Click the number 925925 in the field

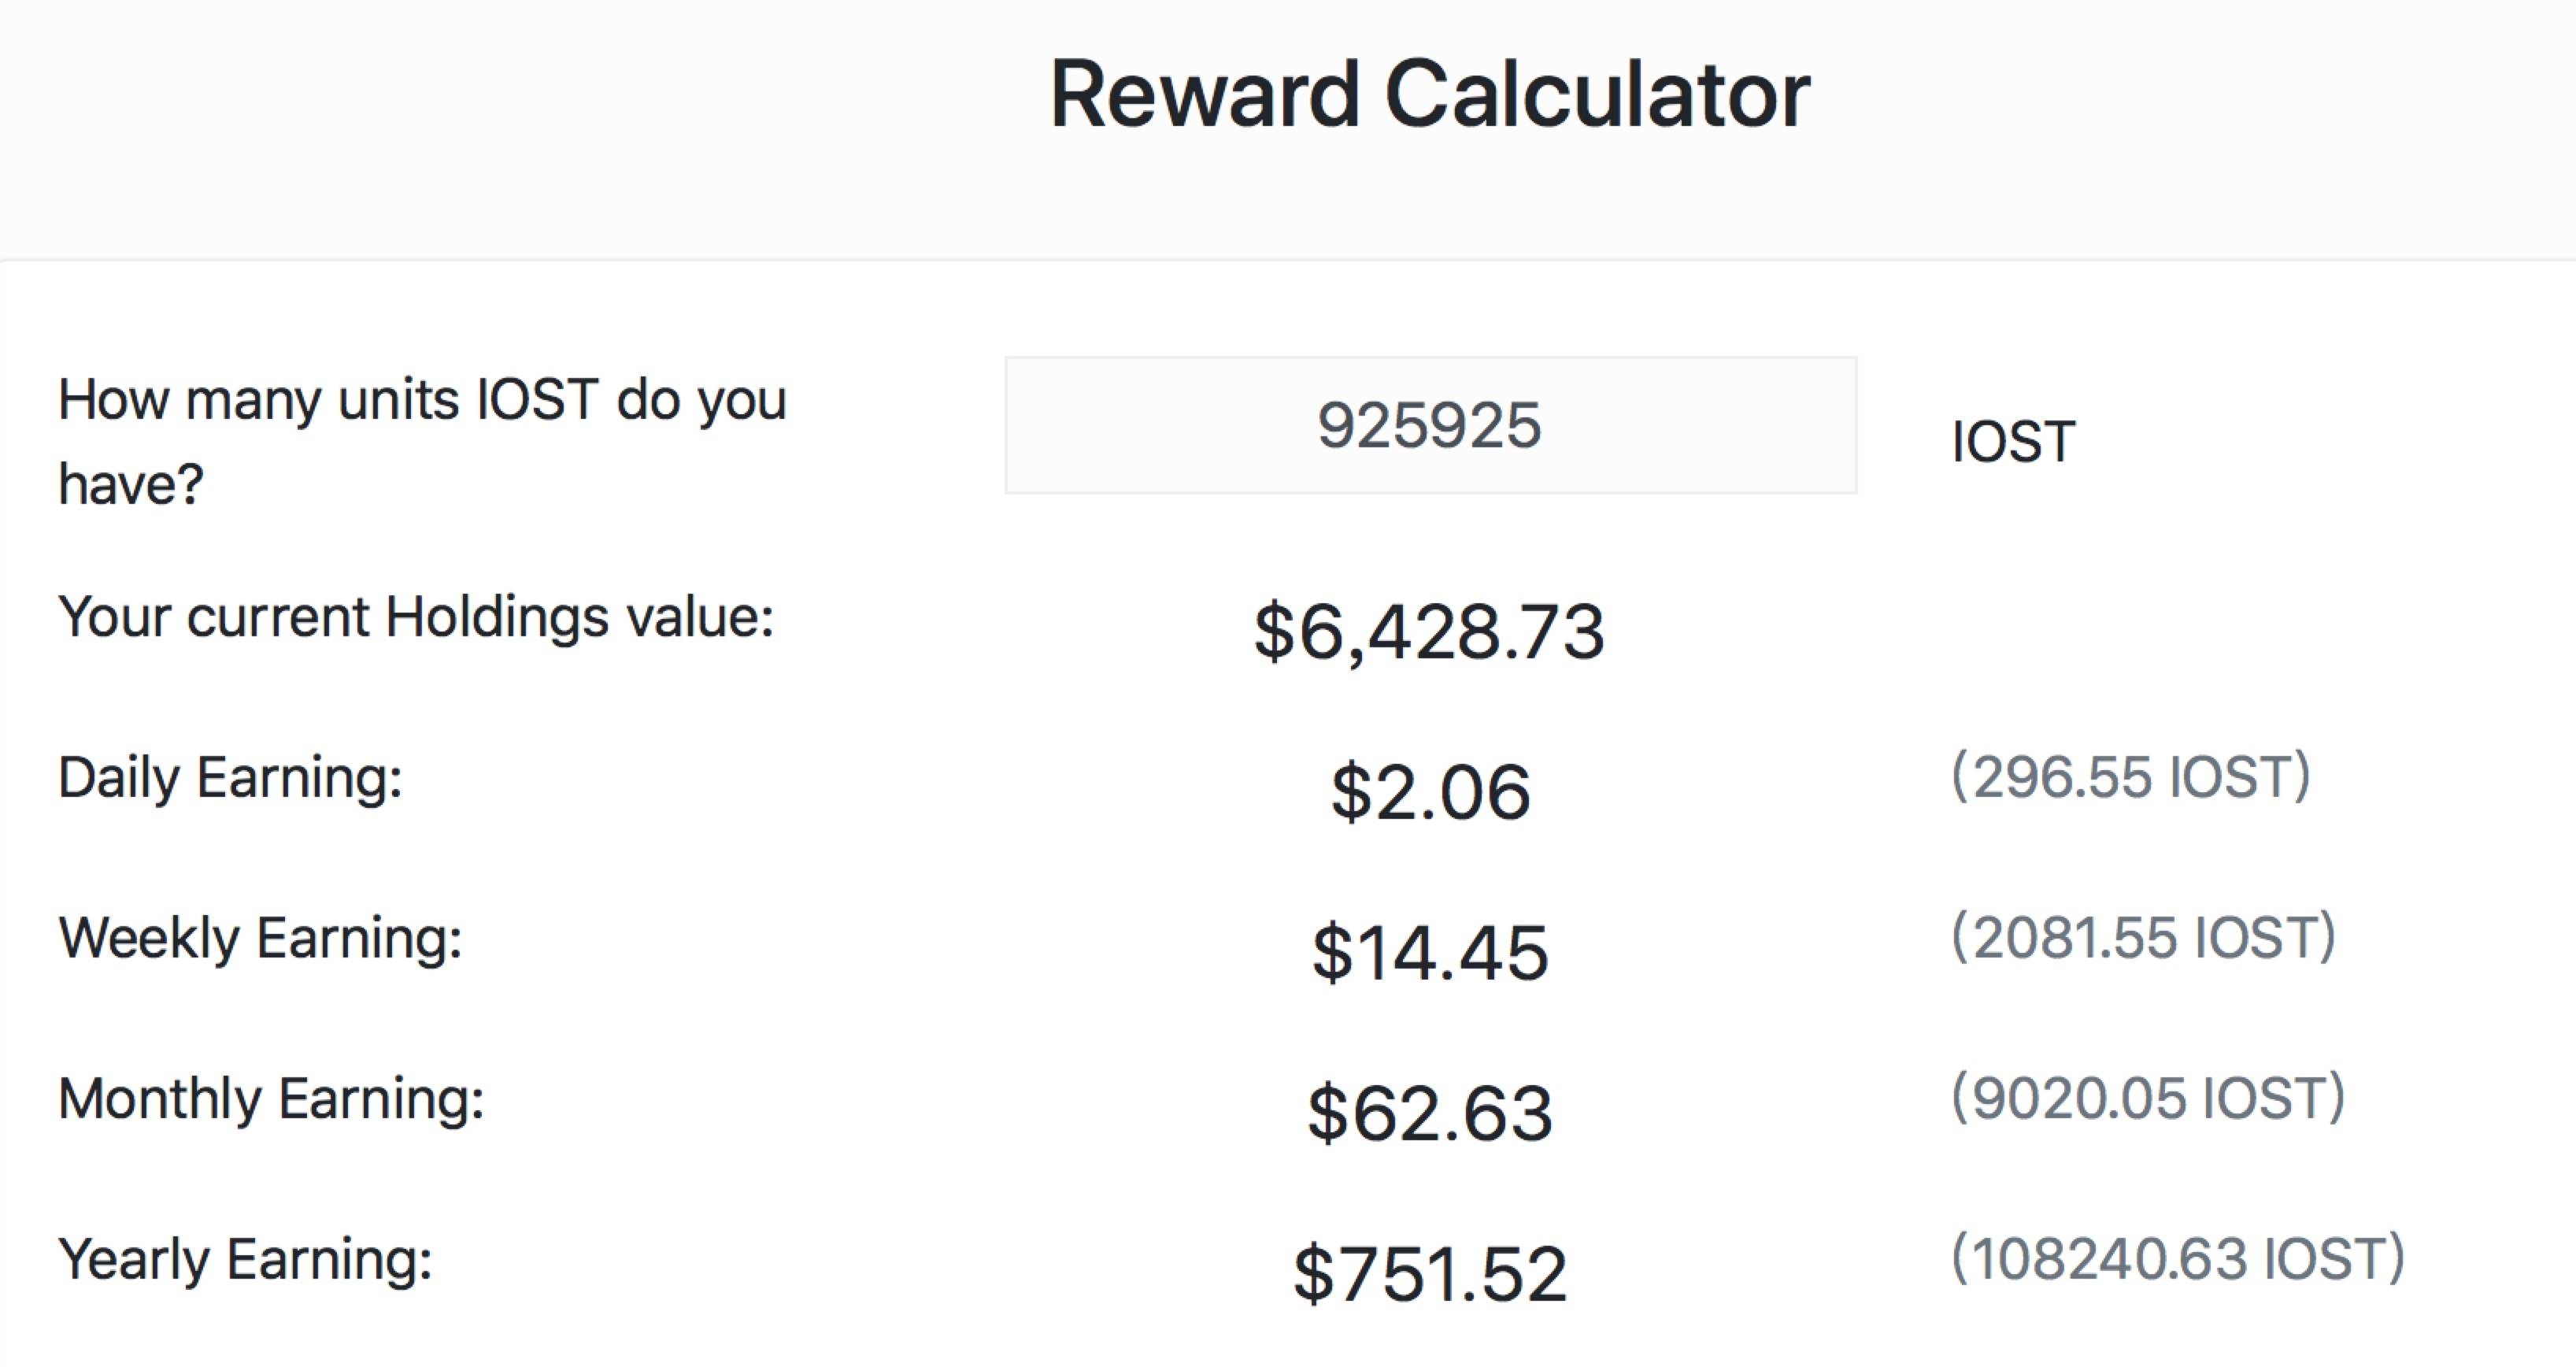1429,426
